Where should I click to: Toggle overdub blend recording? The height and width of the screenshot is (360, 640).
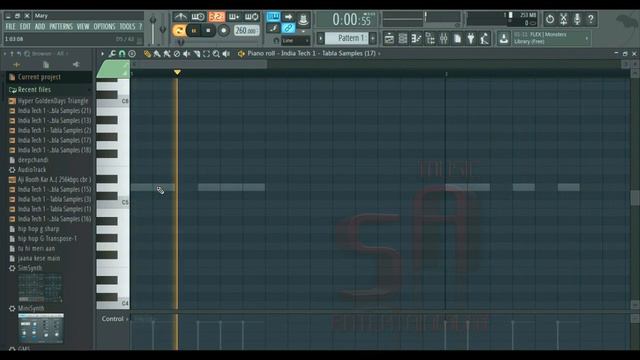pos(234,17)
